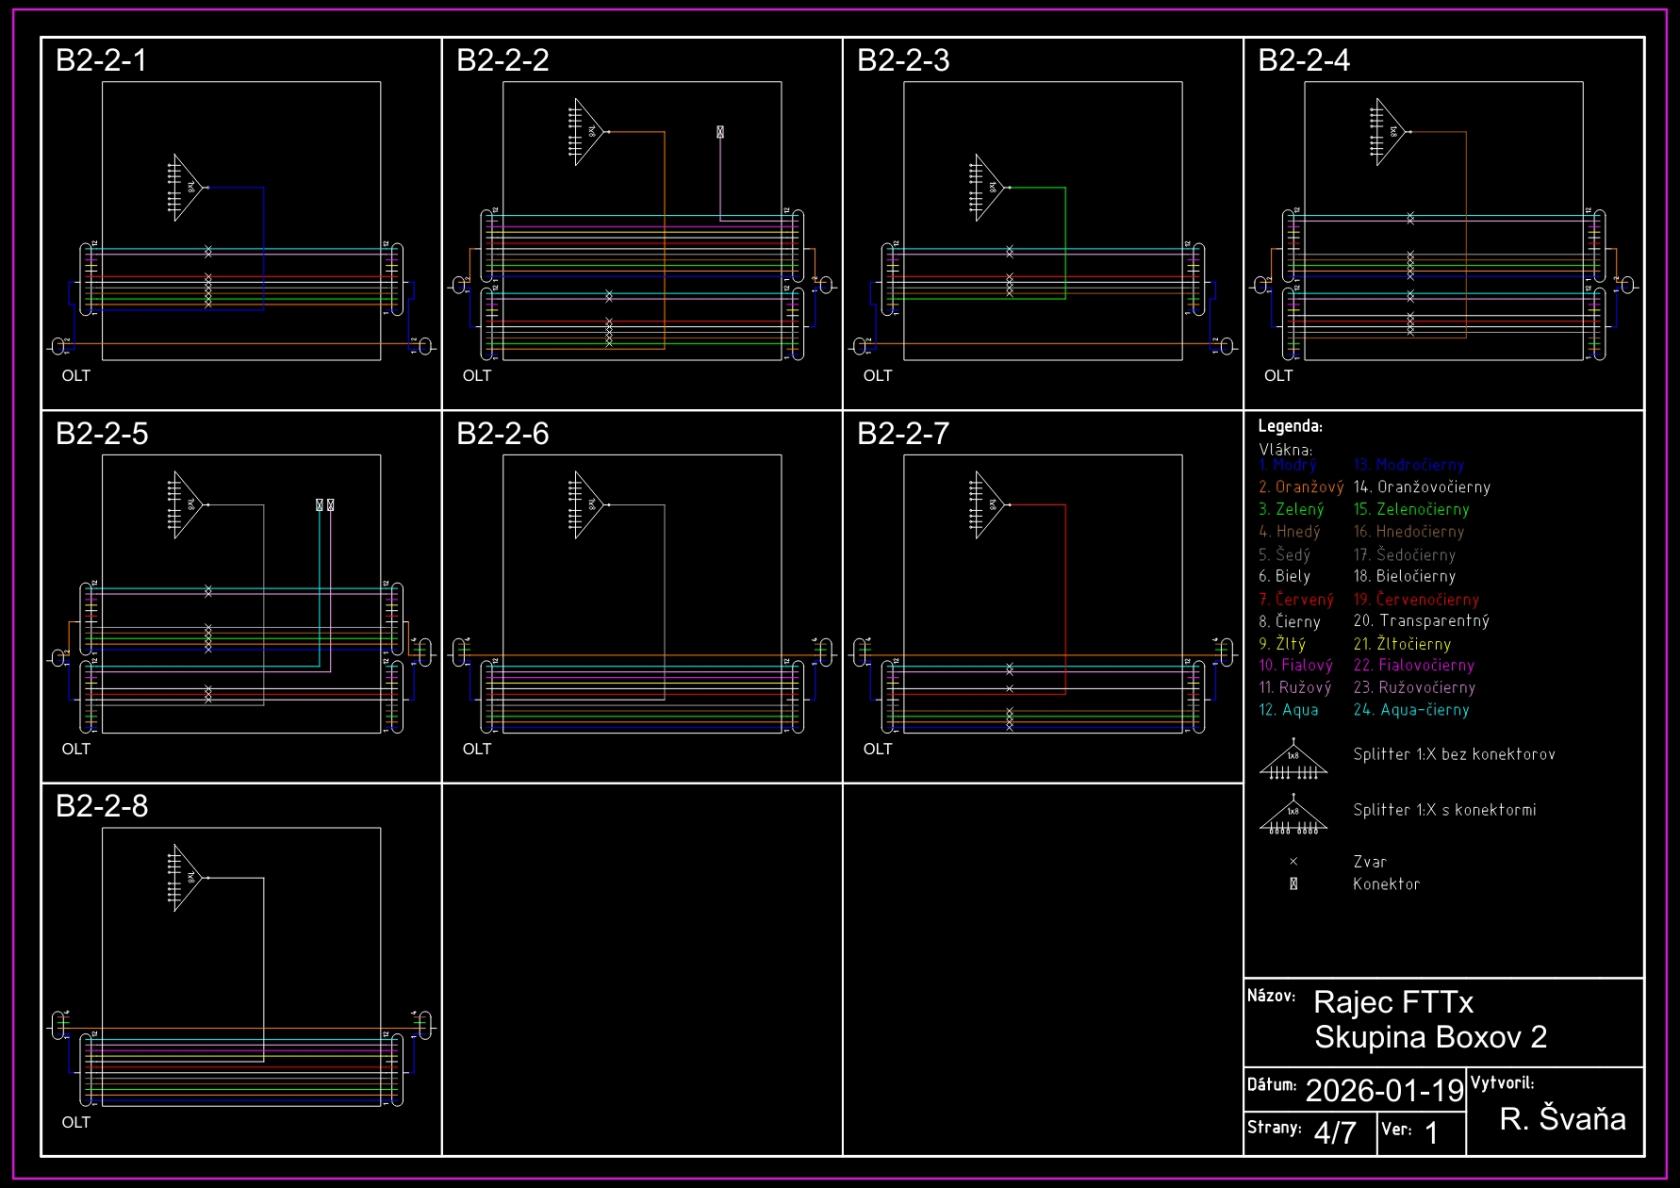Click the legend icon for splitter with connectors

tap(1293, 815)
